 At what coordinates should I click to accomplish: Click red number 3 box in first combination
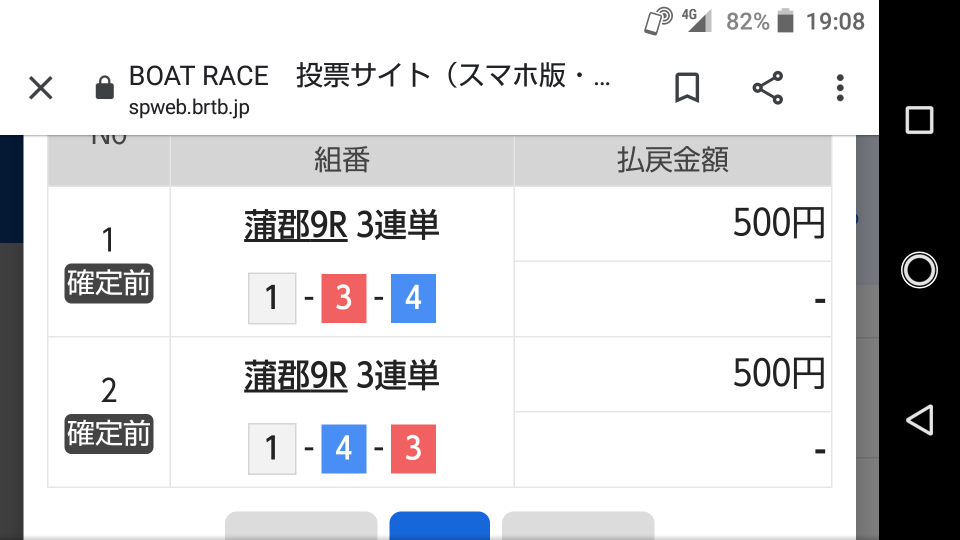click(x=344, y=298)
